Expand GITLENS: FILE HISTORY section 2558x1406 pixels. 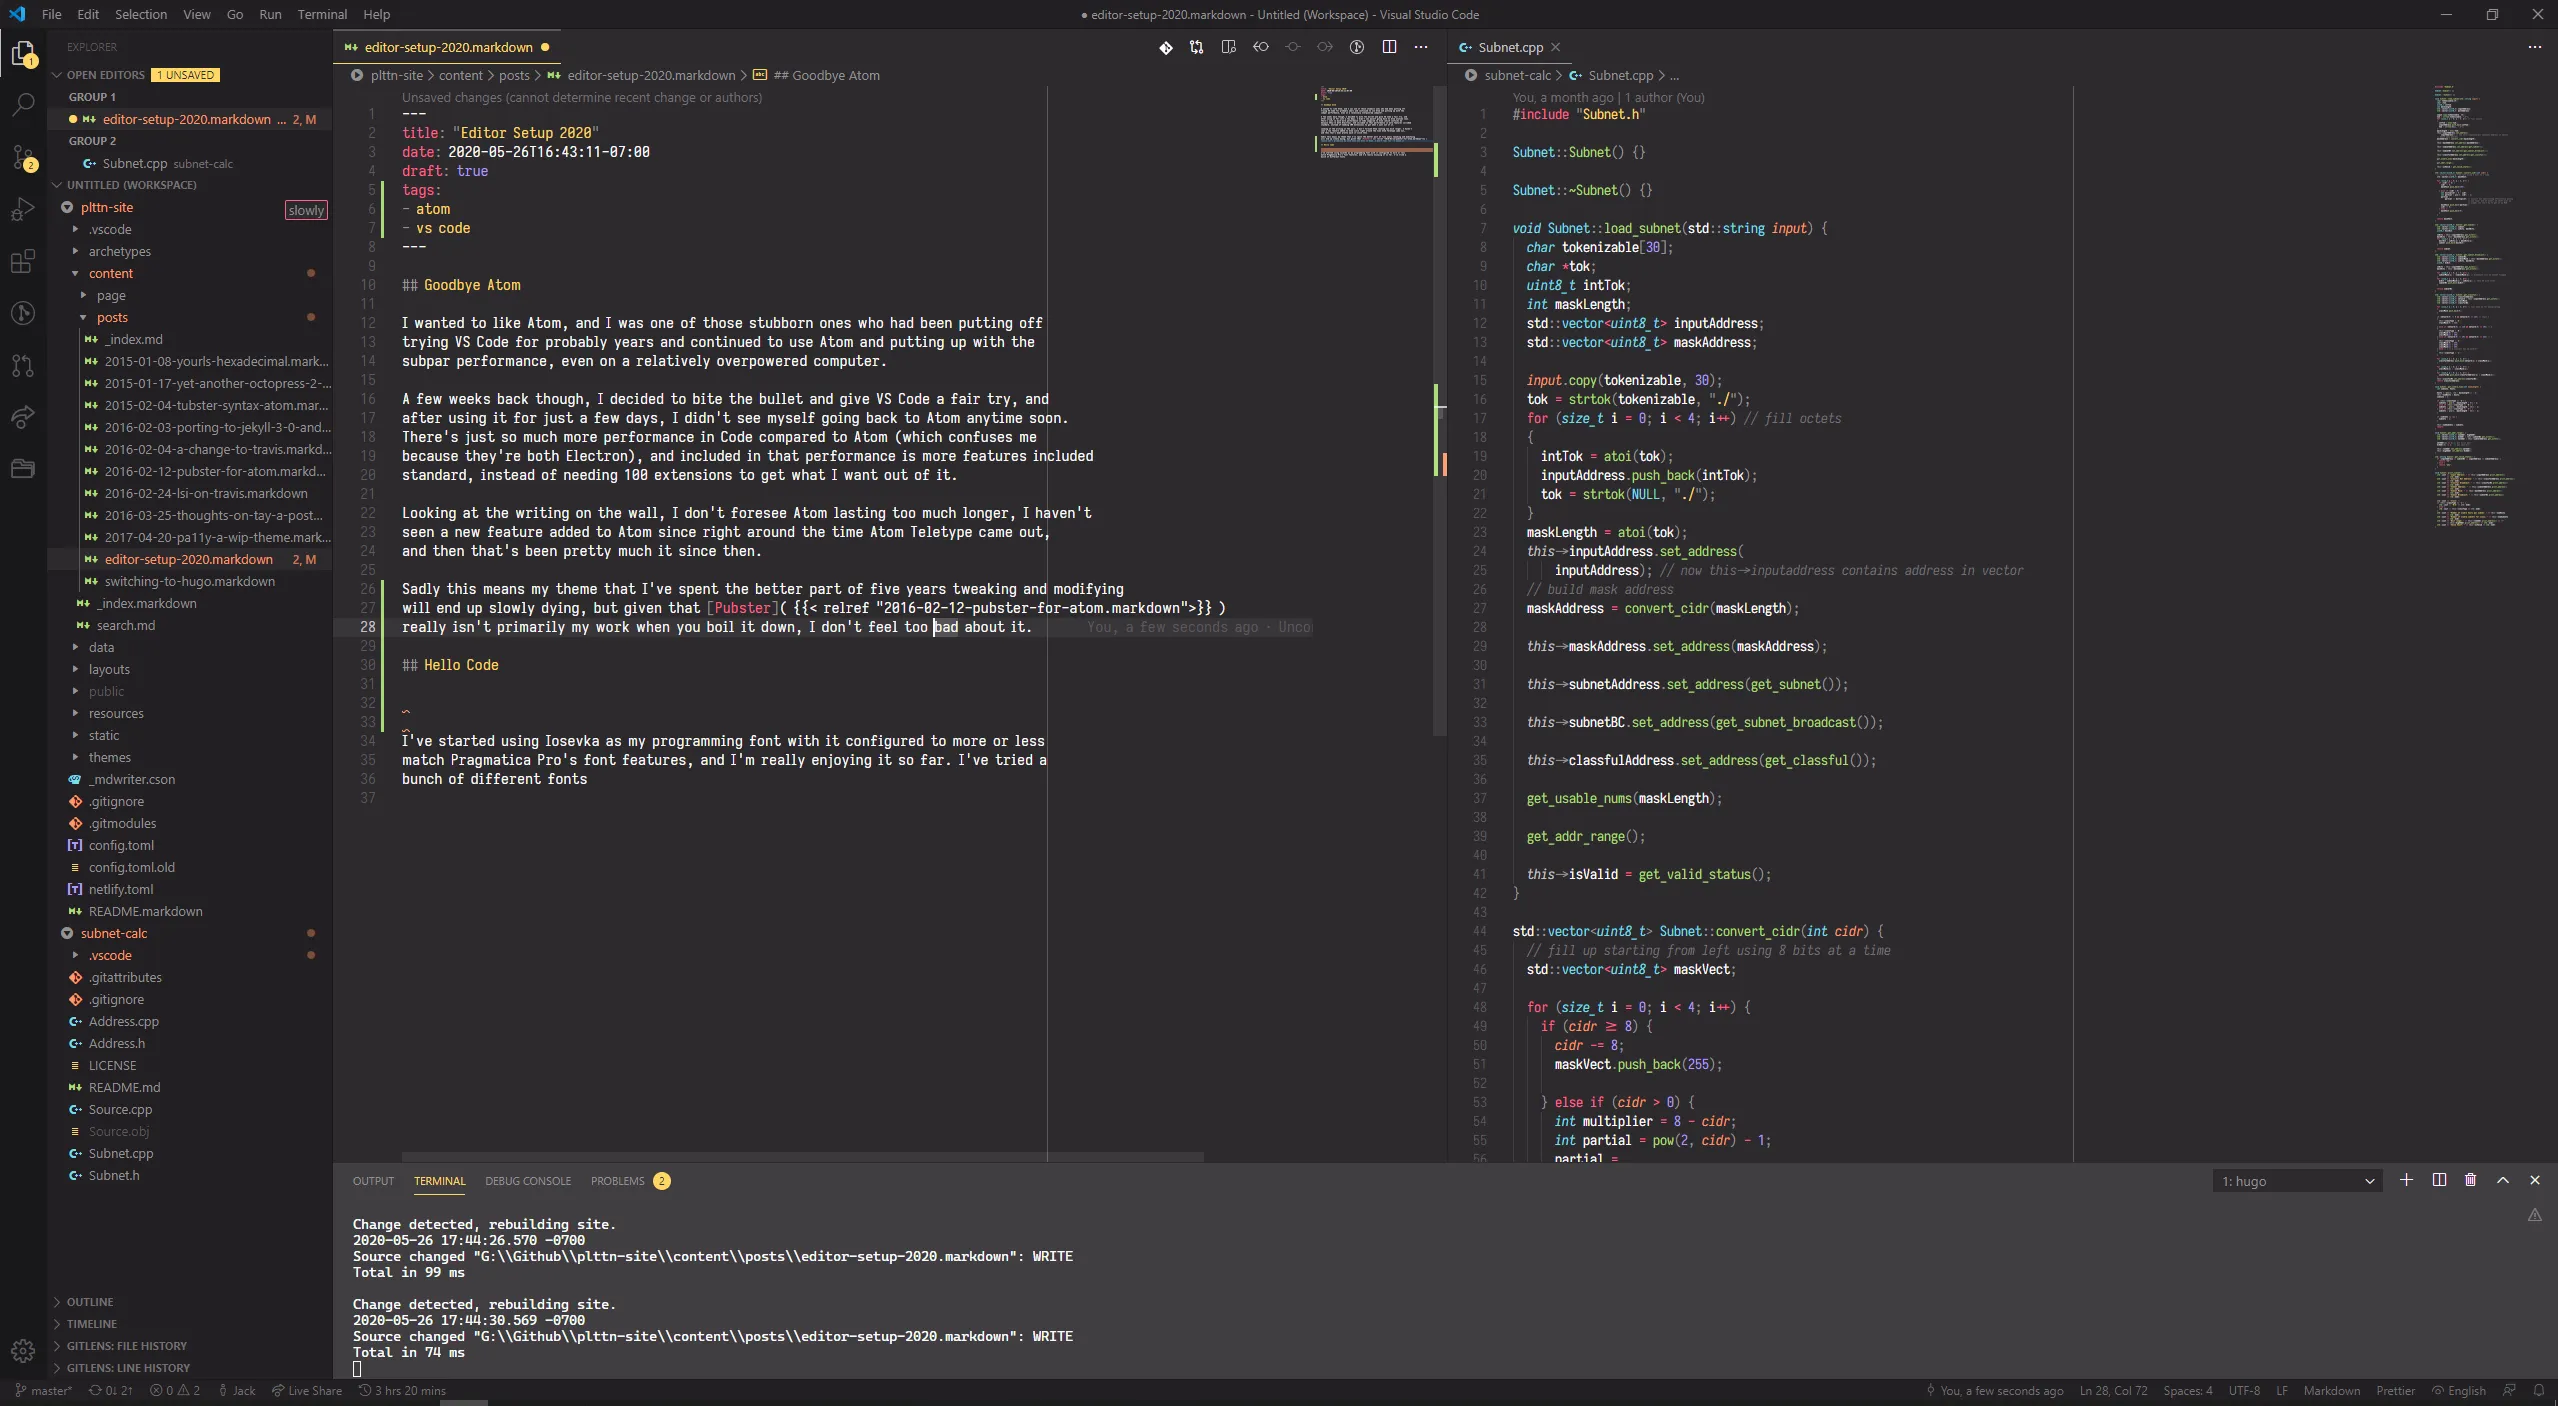(126, 1346)
